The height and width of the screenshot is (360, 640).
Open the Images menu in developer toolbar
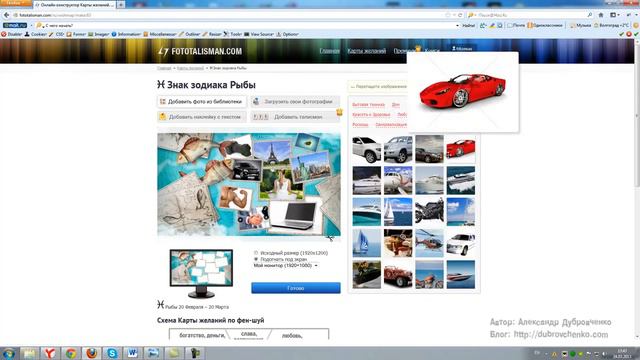(x=99, y=34)
